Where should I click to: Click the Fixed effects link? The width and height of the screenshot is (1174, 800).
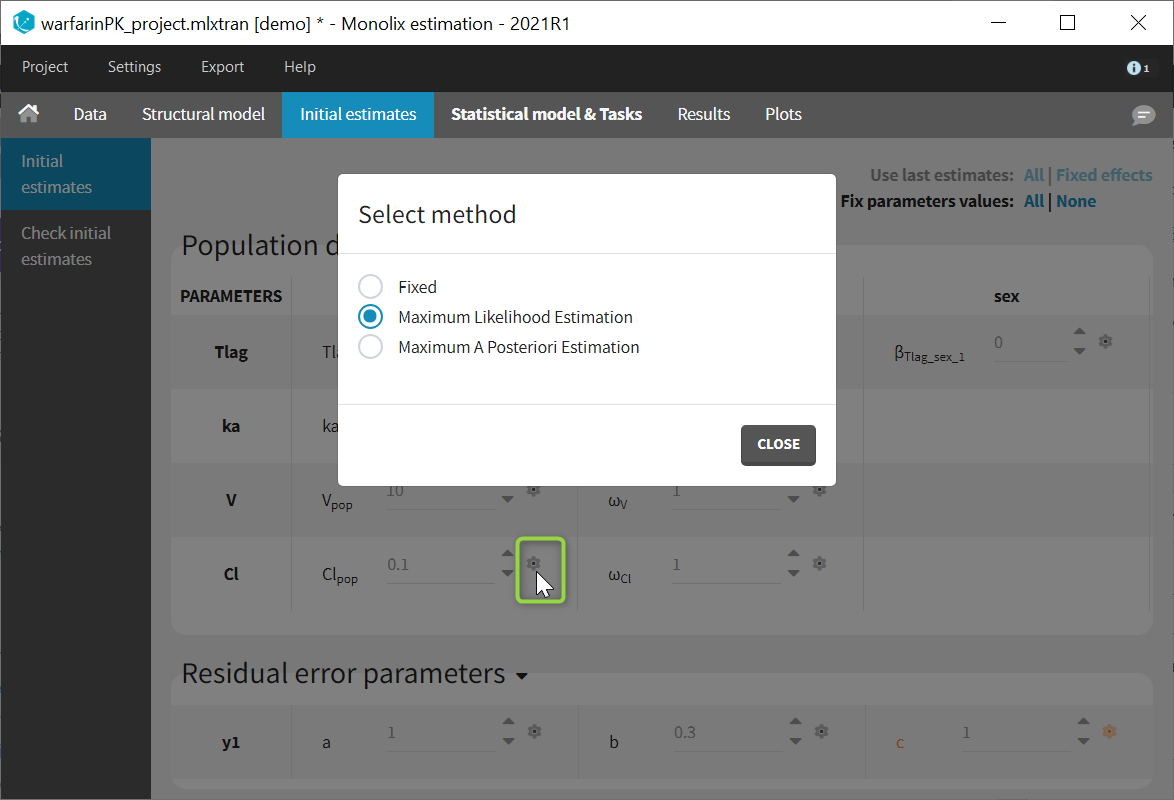pyautogui.click(x=1104, y=175)
